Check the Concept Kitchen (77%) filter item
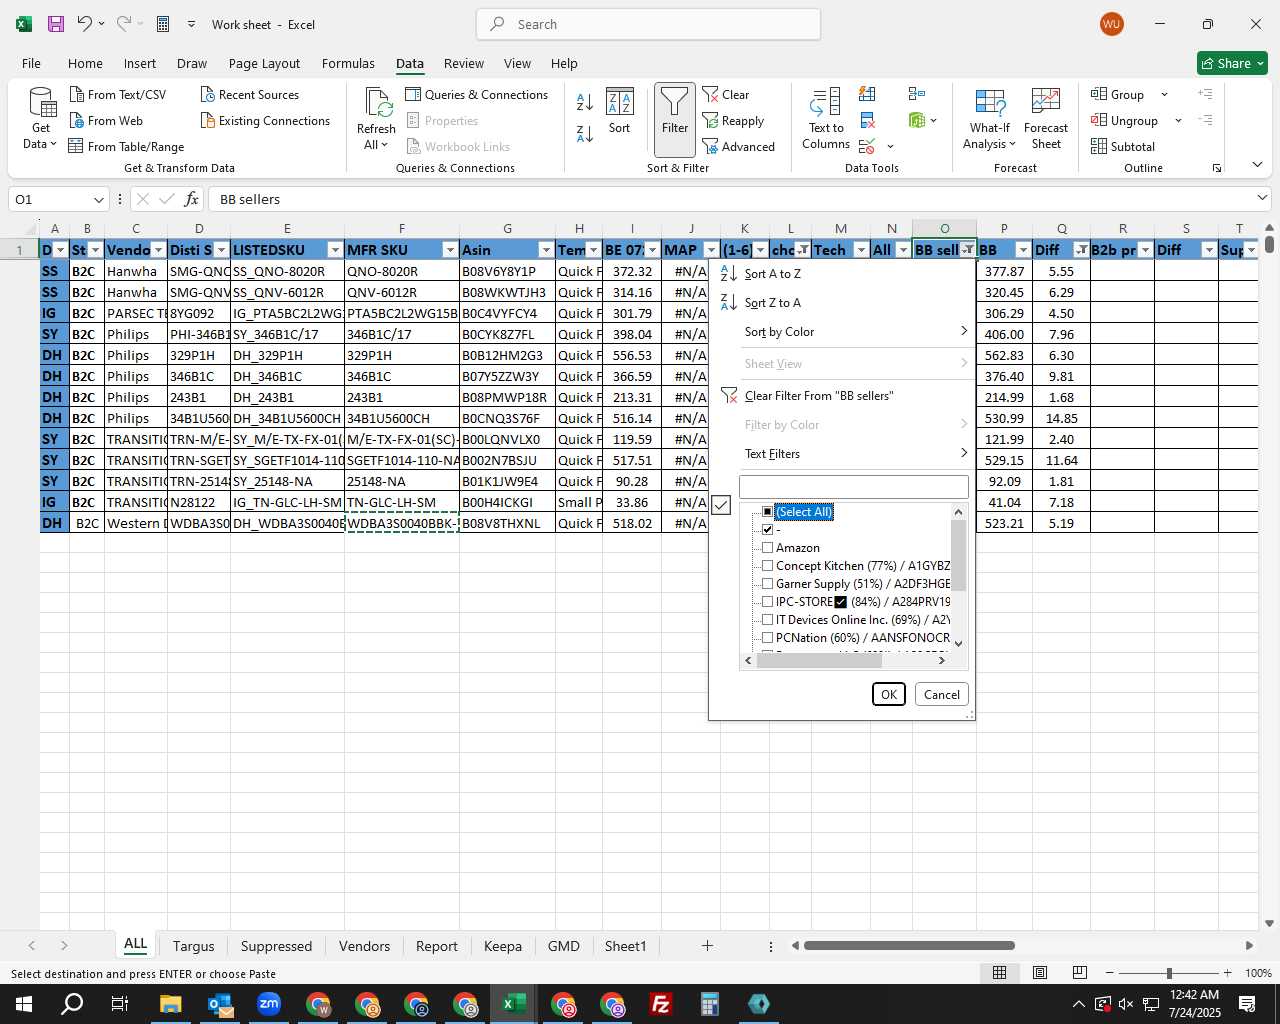Viewport: 1280px width, 1024px height. [768, 566]
